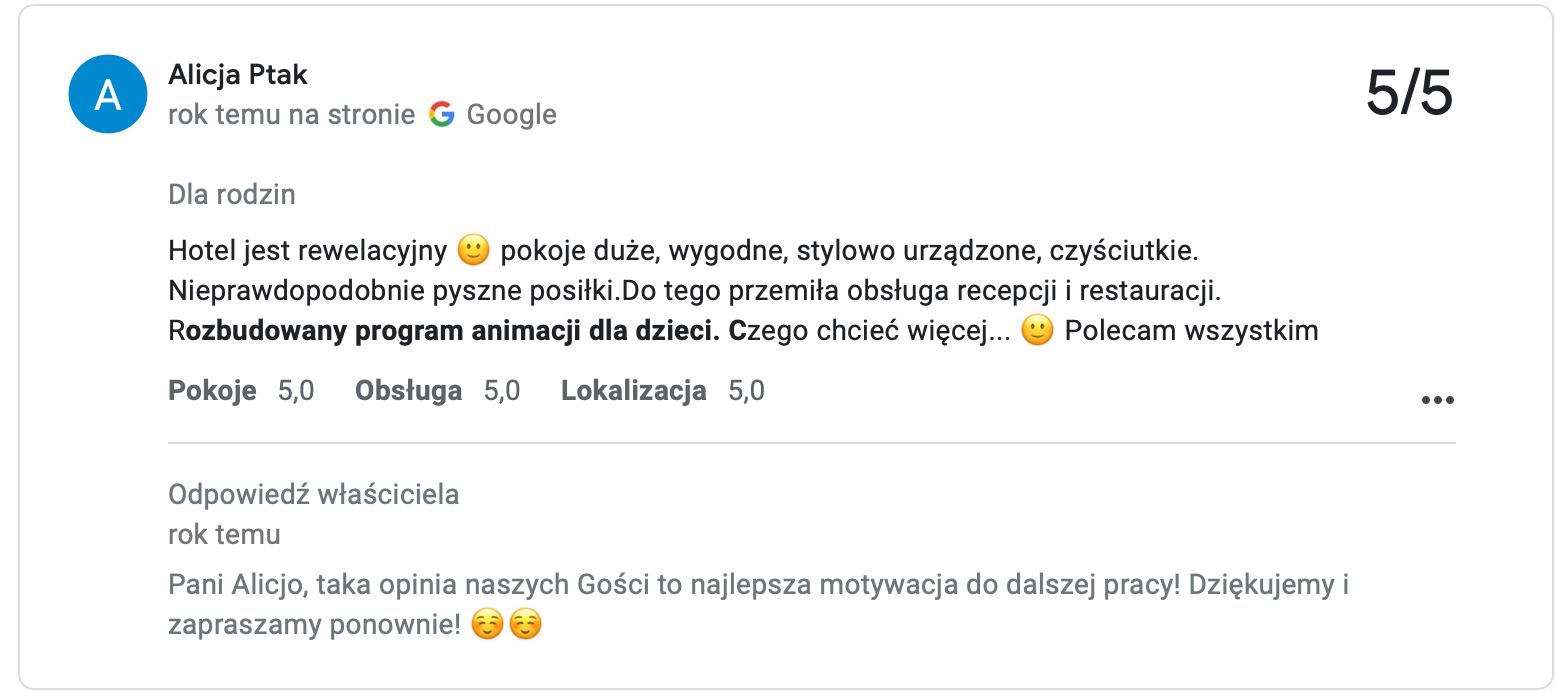Click the blue avatar circle with letter A
This screenshot has height=692, width=1556.
[x=108, y=95]
